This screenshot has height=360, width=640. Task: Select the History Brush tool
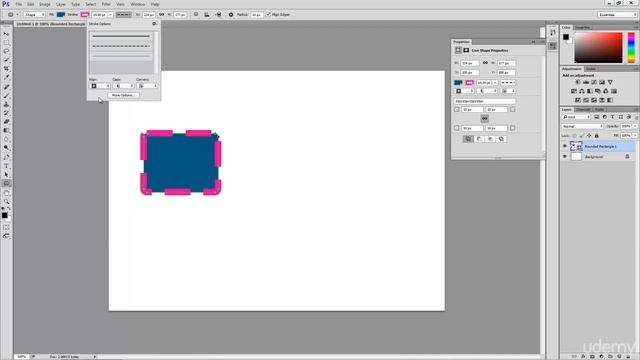tap(6, 113)
